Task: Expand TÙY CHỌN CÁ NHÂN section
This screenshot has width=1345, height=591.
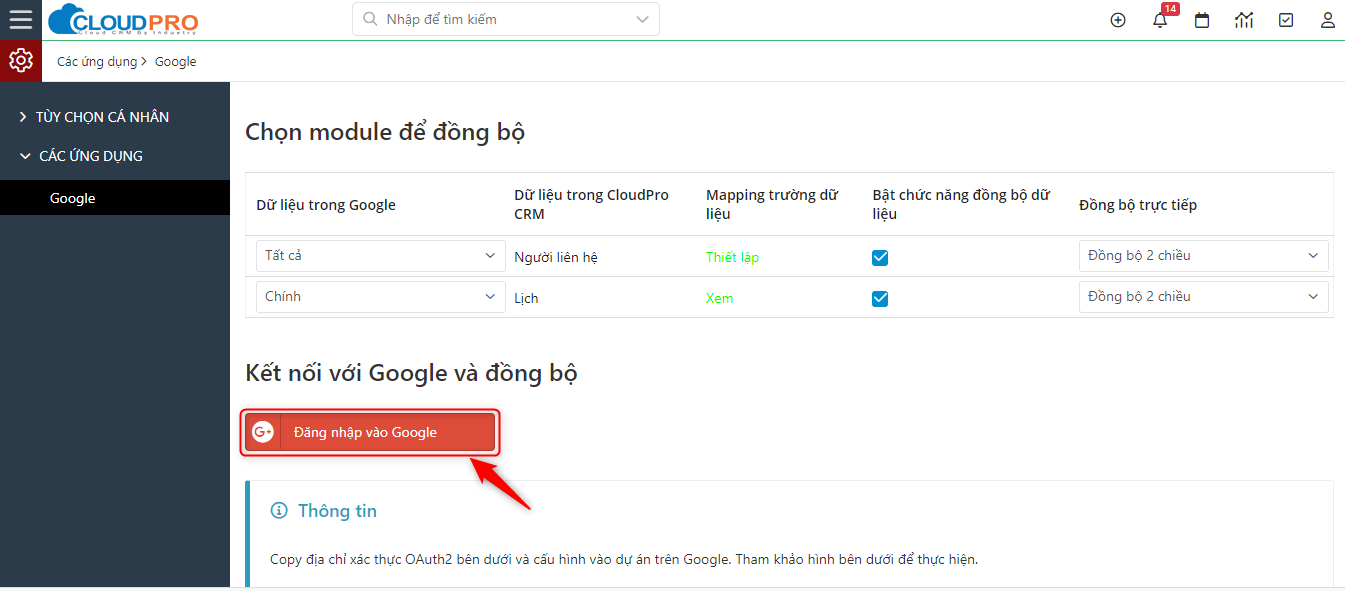Action: (x=94, y=117)
